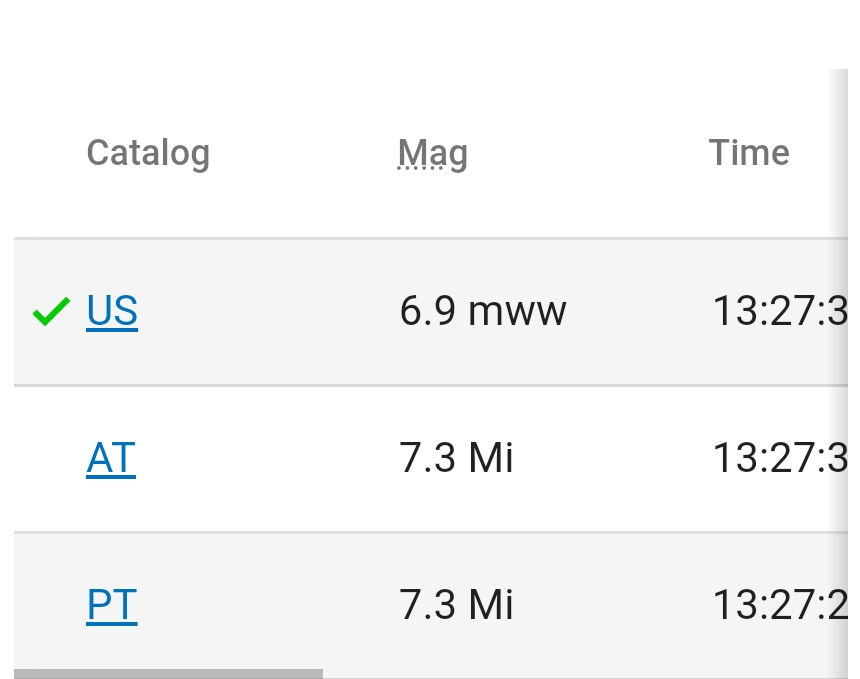860x679 pixels.
Task: Open the AT catalog link
Action: (111, 458)
